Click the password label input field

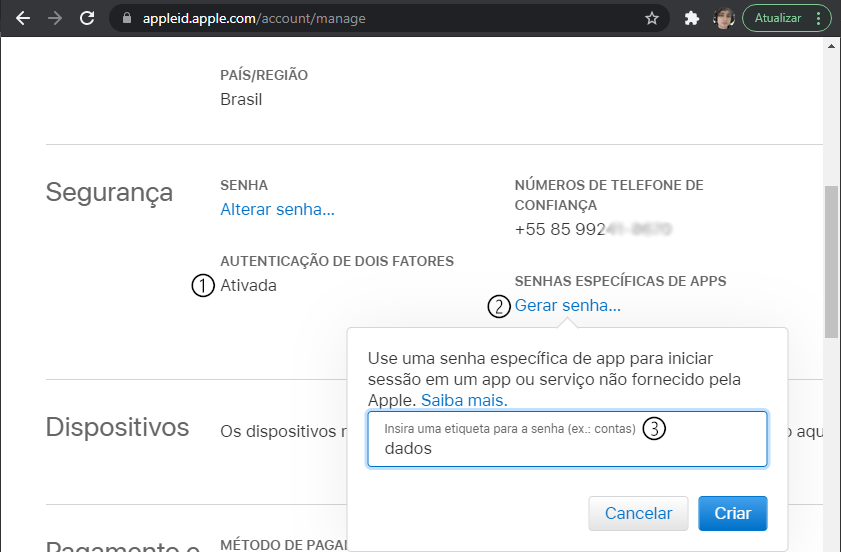(567, 439)
